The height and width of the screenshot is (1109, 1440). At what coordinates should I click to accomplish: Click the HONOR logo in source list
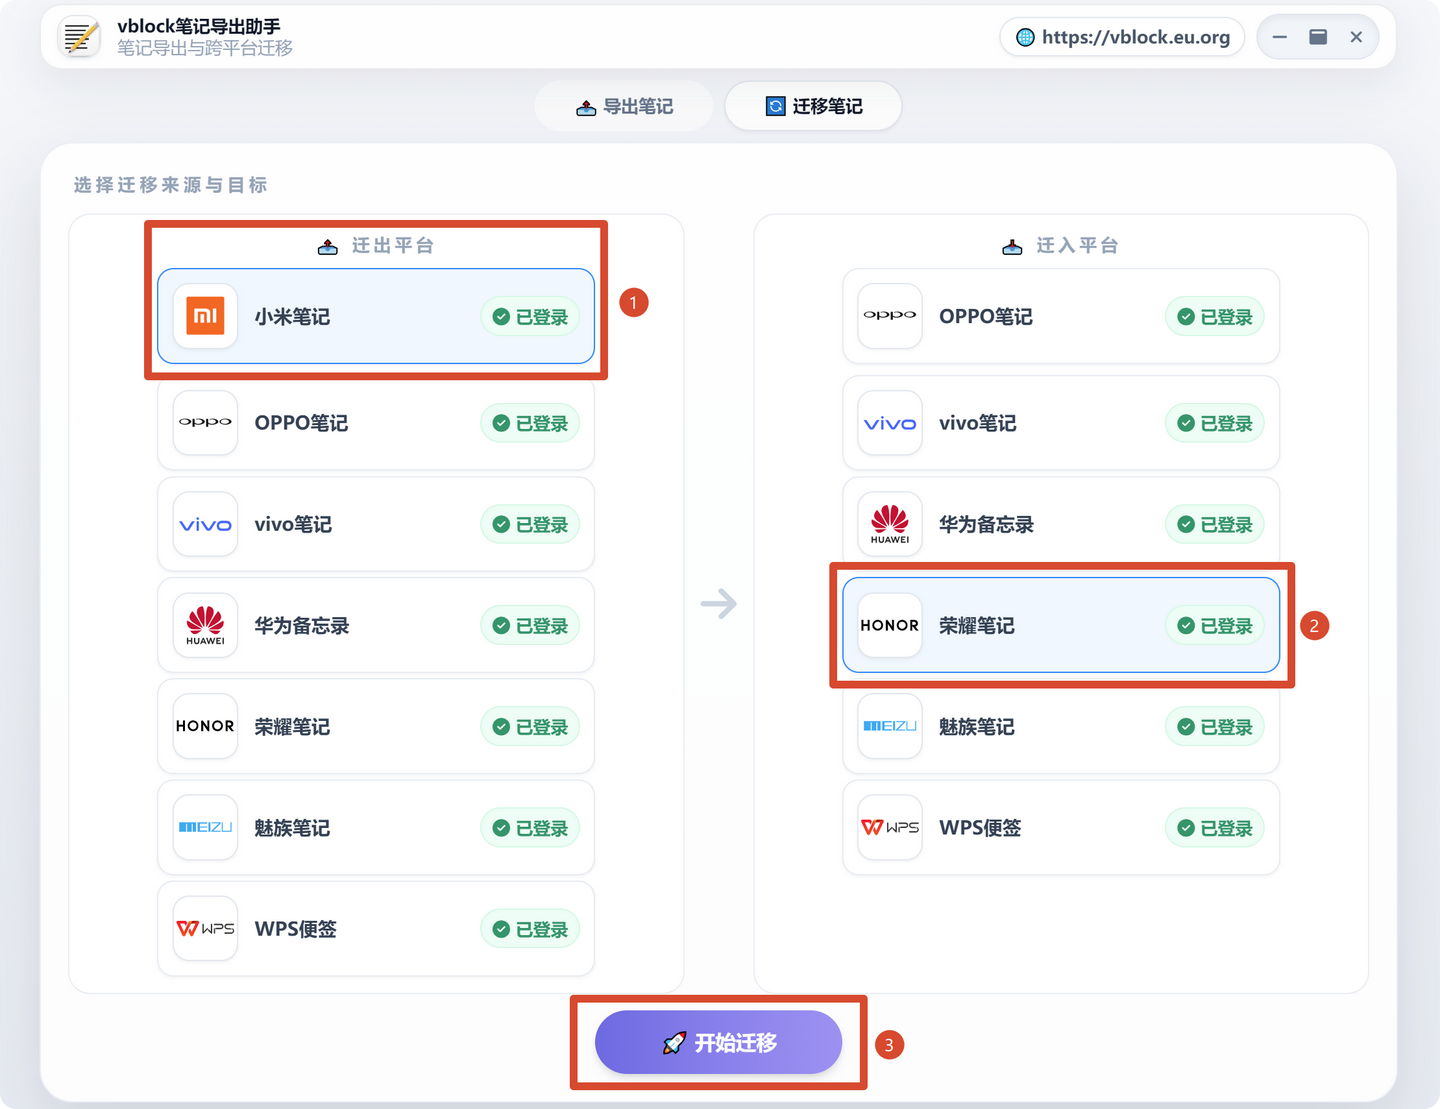(205, 726)
